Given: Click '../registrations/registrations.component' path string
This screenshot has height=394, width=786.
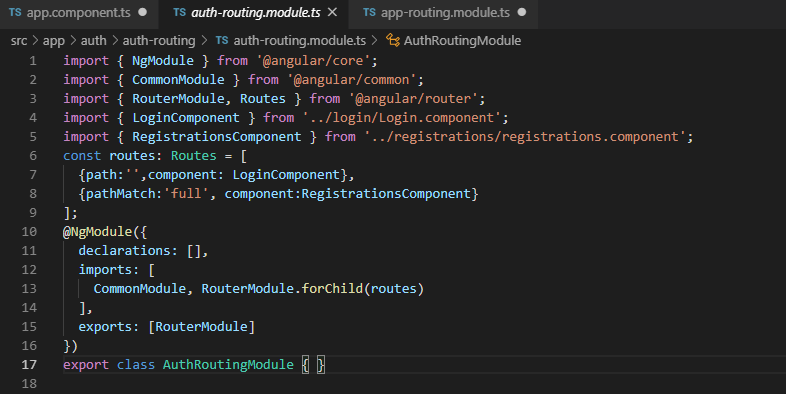Looking at the screenshot, I should point(525,137).
